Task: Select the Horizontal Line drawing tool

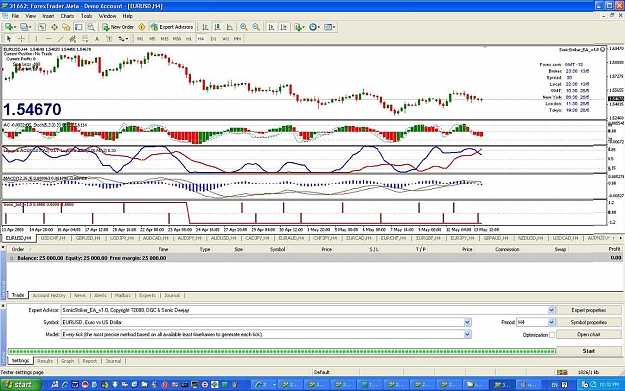Action: pyautogui.click(x=48, y=39)
